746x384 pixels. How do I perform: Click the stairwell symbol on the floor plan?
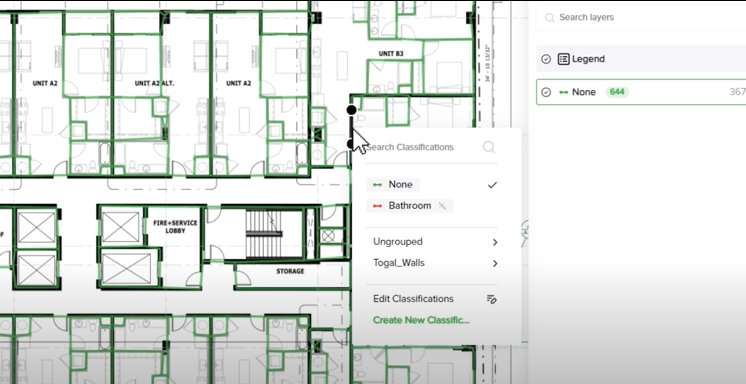coord(265,234)
